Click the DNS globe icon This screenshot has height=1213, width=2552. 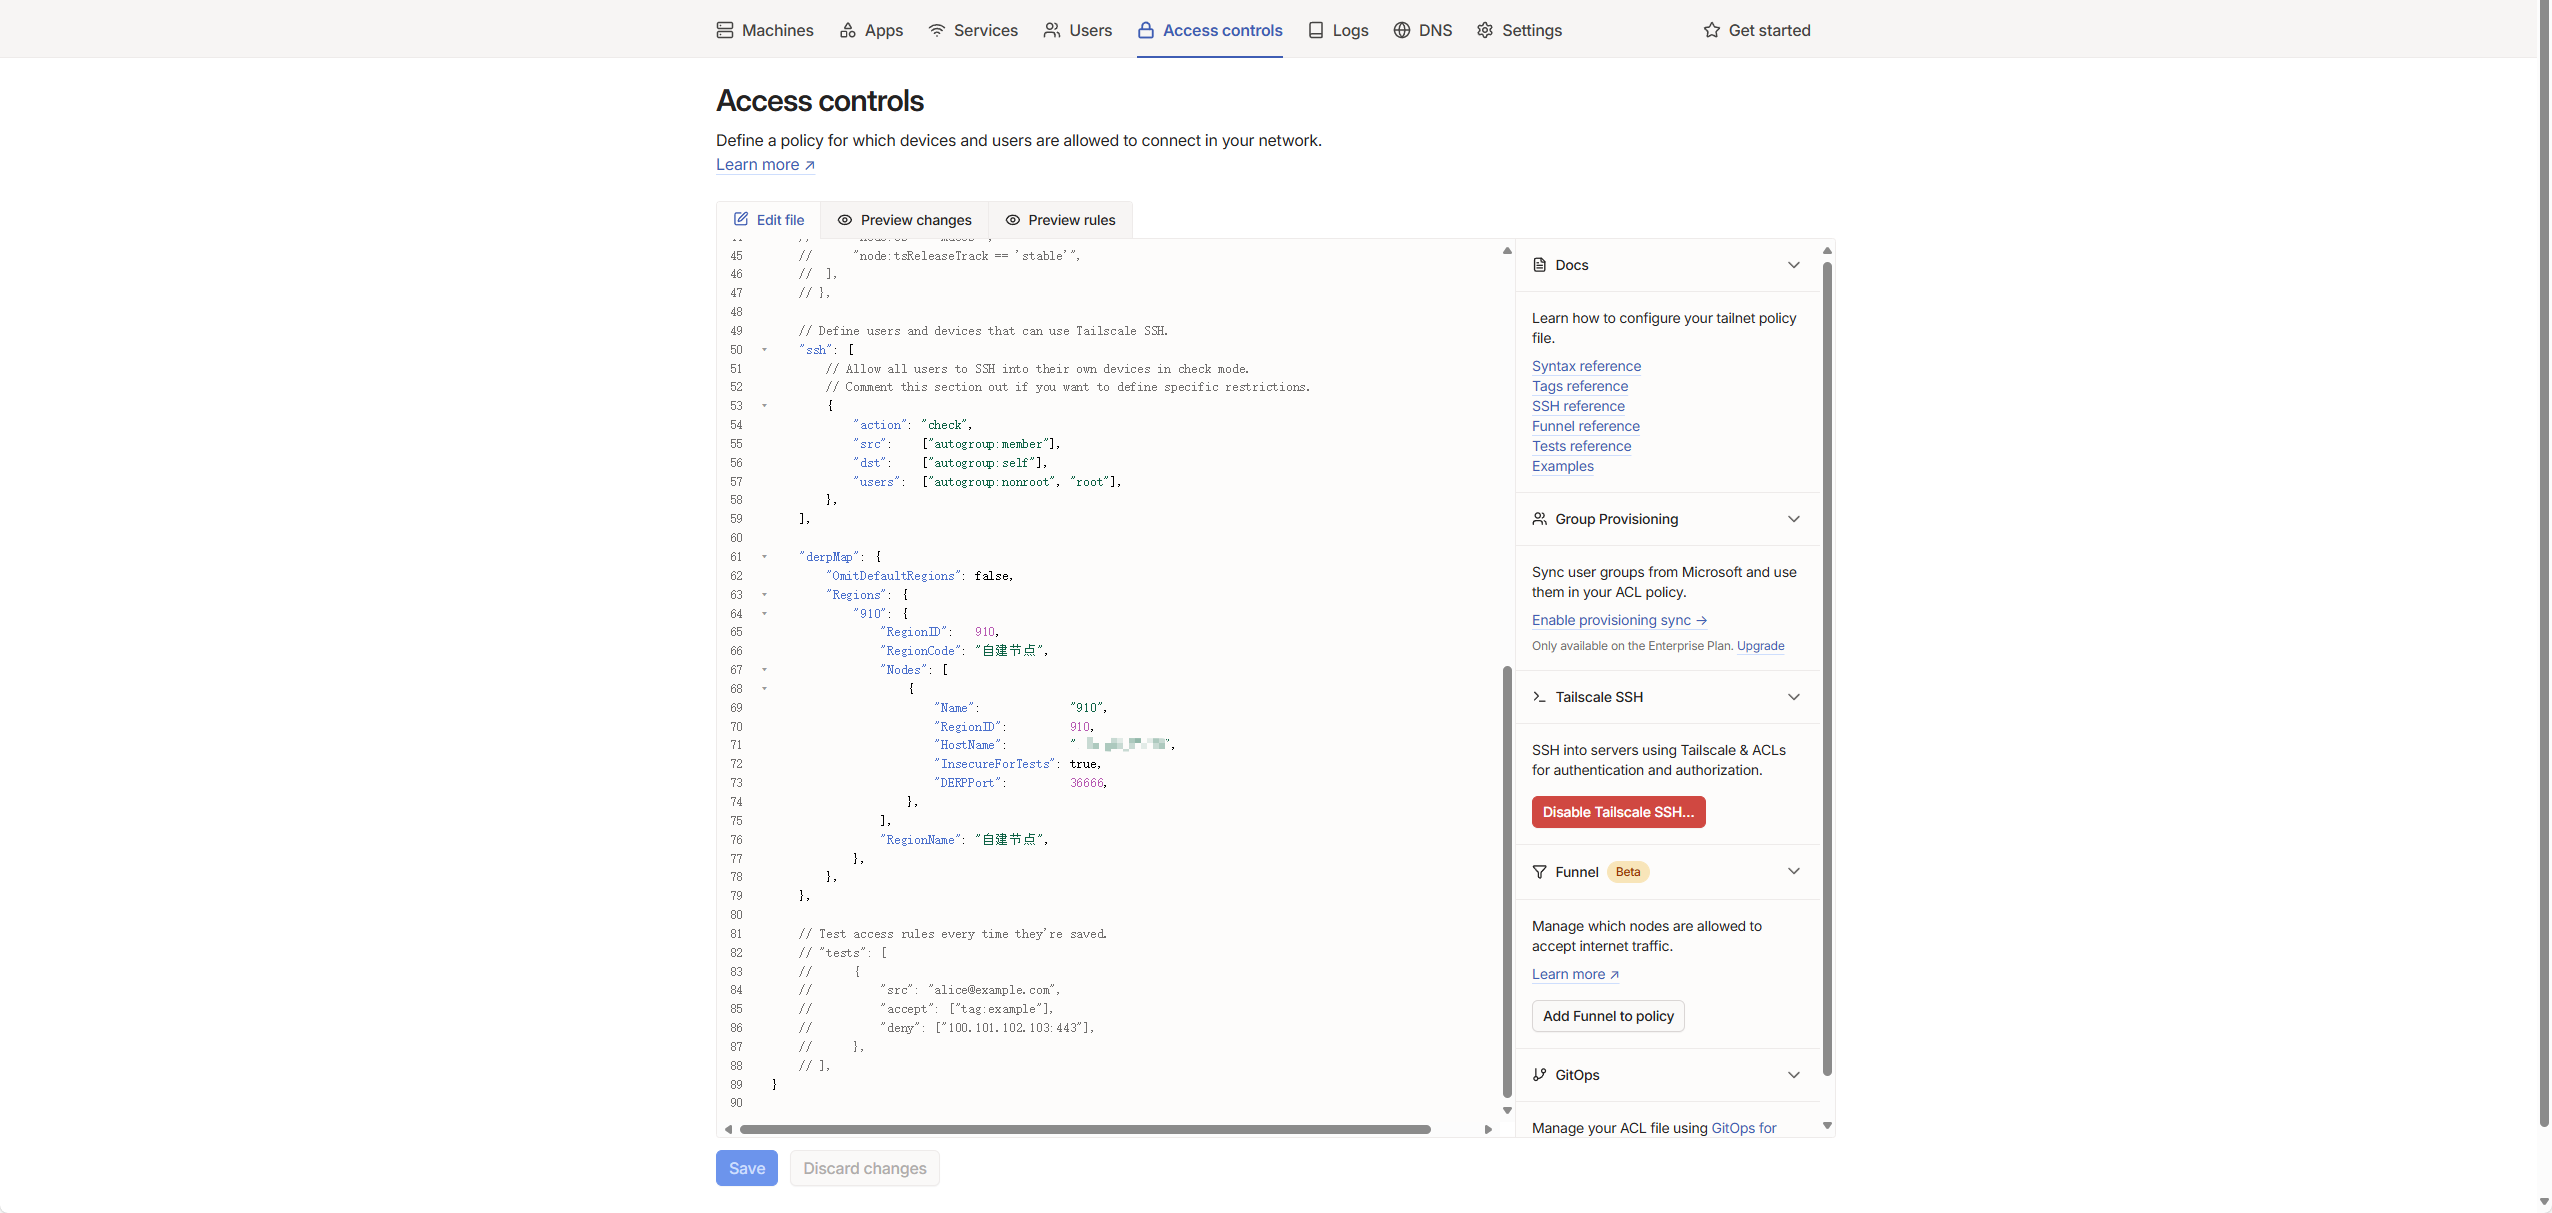coord(1402,30)
